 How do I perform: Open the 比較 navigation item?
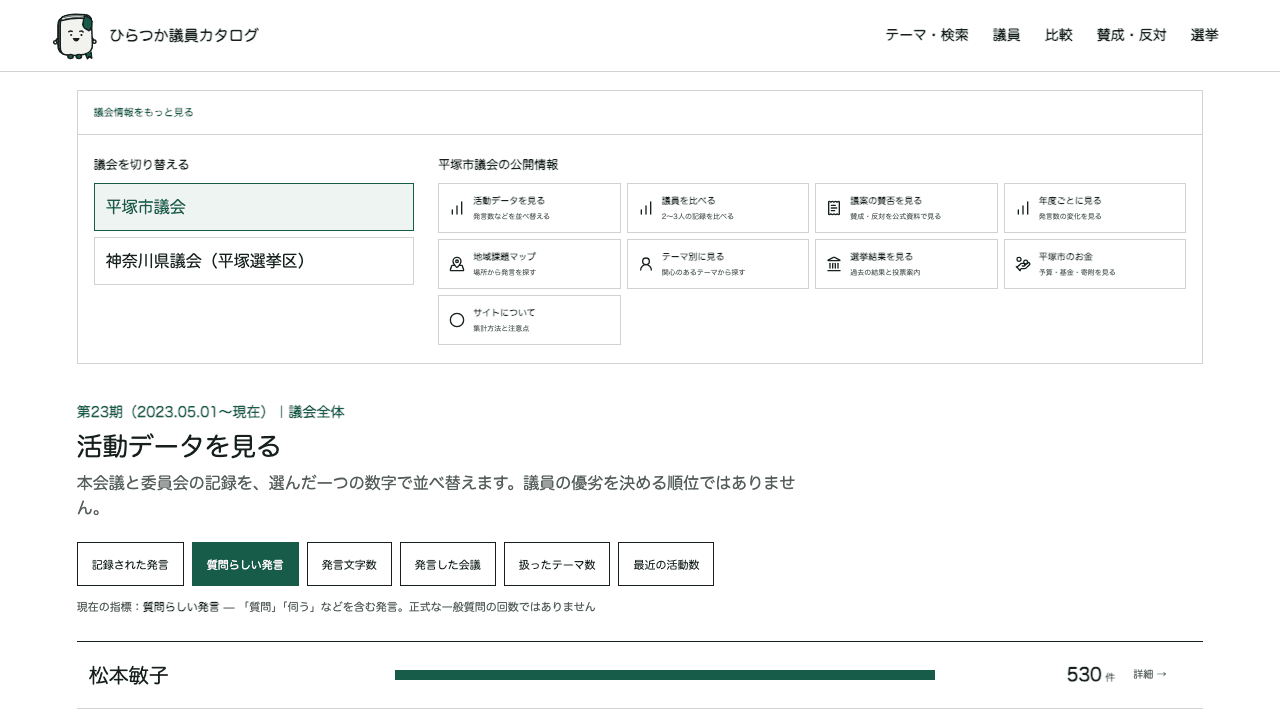tap(1059, 35)
